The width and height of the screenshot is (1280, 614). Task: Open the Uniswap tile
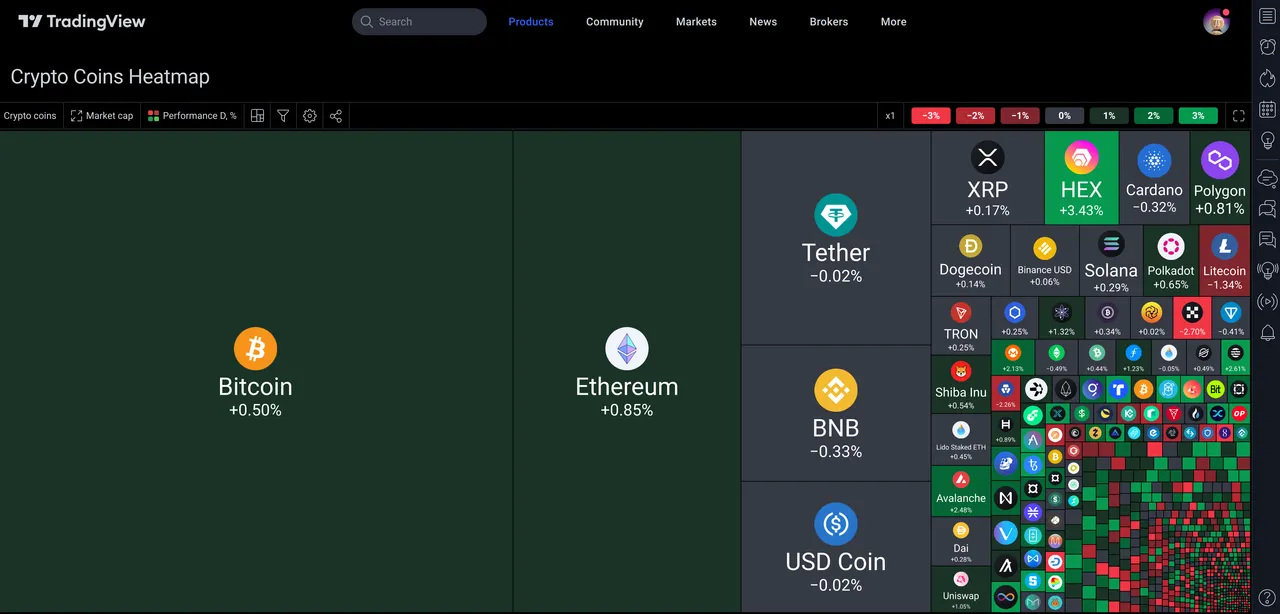click(x=961, y=589)
